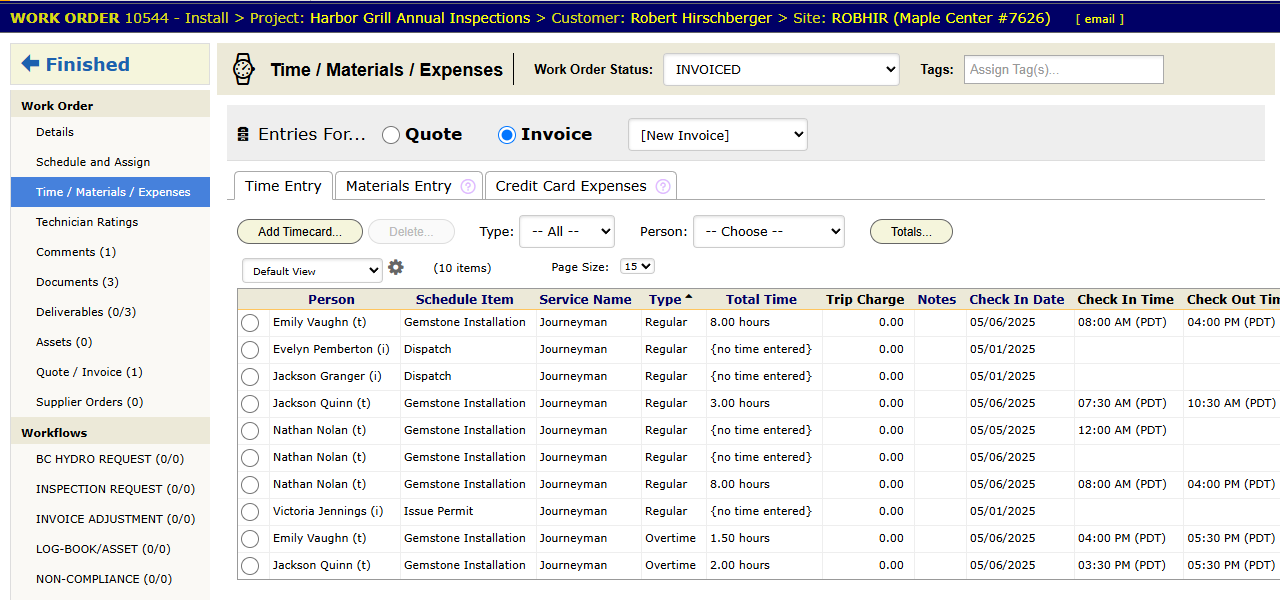Click the Add Timecard button

coord(300,232)
